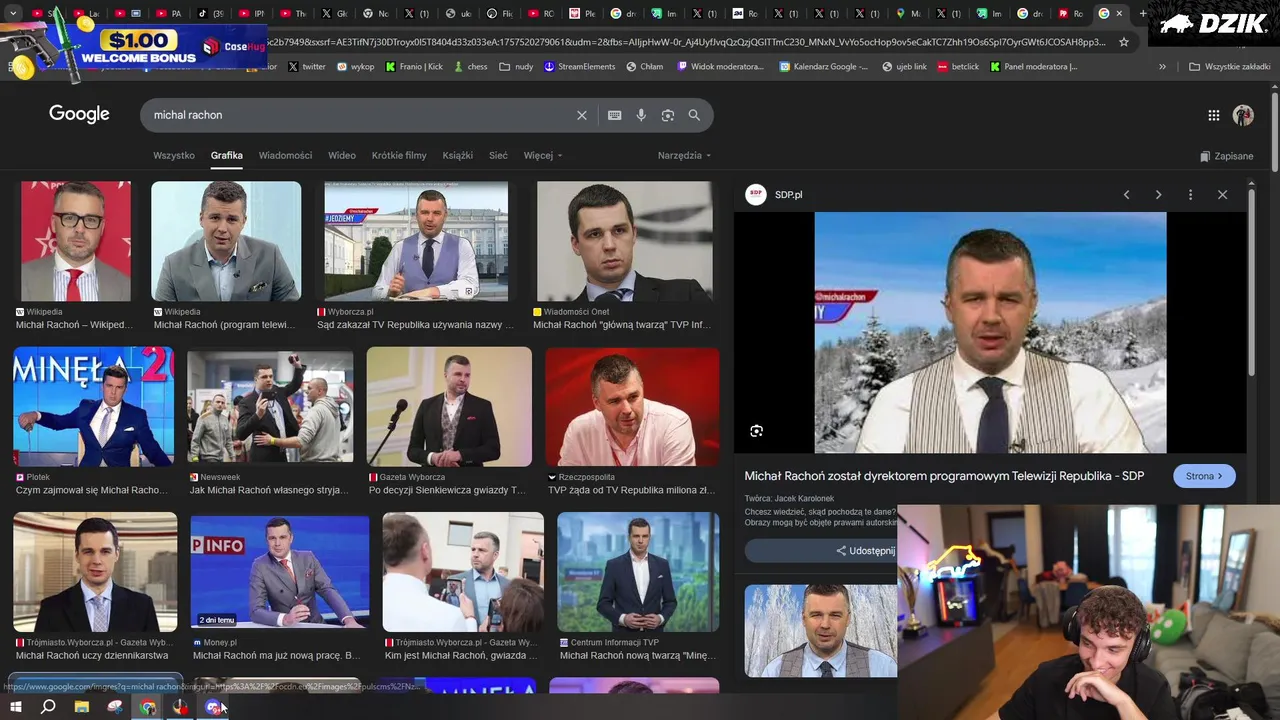This screenshot has width=1280, height=720.
Task: Open the three-dot menu in the preview panel
Action: (x=1190, y=195)
